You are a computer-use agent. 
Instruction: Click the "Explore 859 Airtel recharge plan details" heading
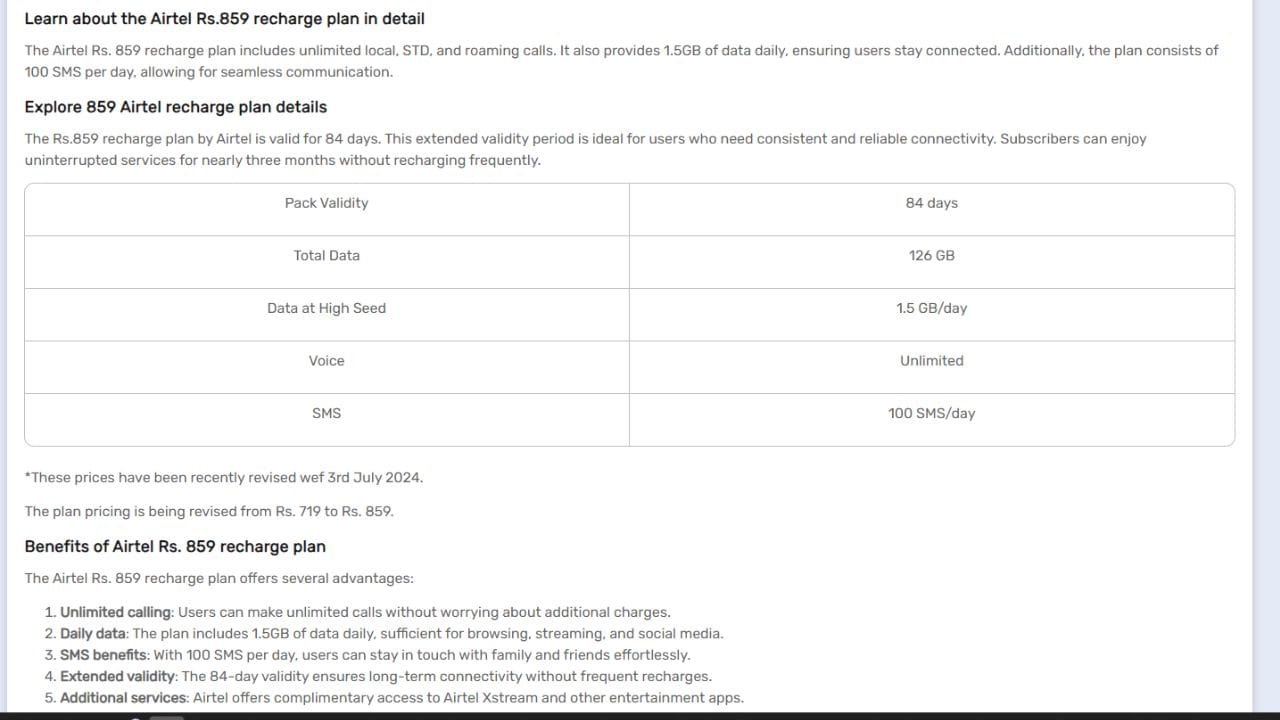click(175, 107)
